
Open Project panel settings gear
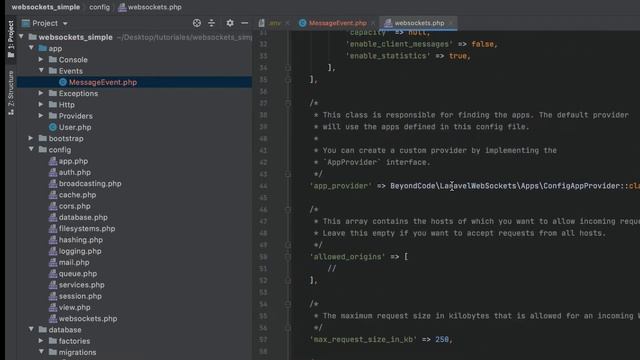(x=230, y=23)
